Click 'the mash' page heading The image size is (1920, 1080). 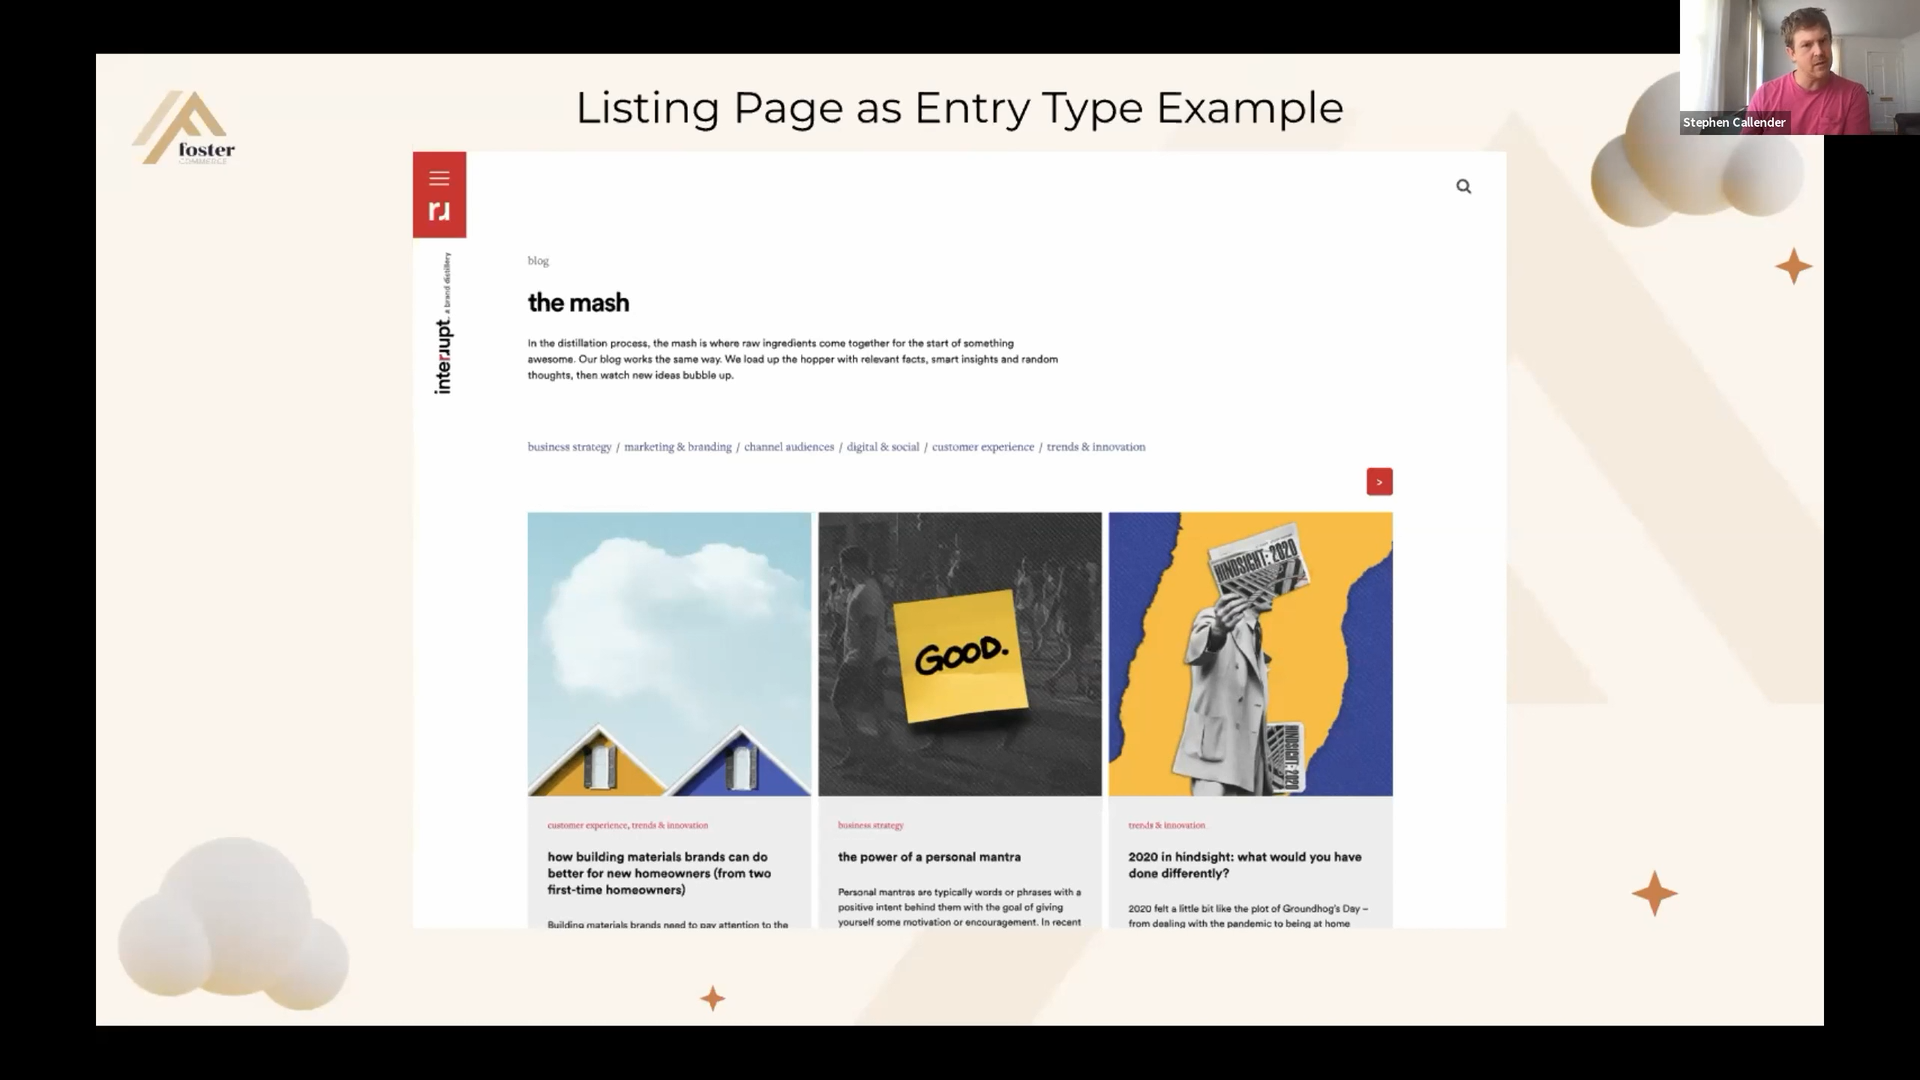pos(578,302)
